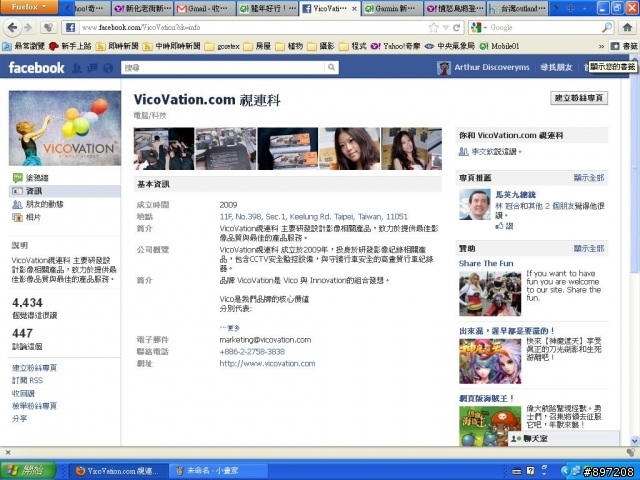The width and height of the screenshot is (640, 480).
Task: Click the search magnifier in Google box
Action: [607, 27]
